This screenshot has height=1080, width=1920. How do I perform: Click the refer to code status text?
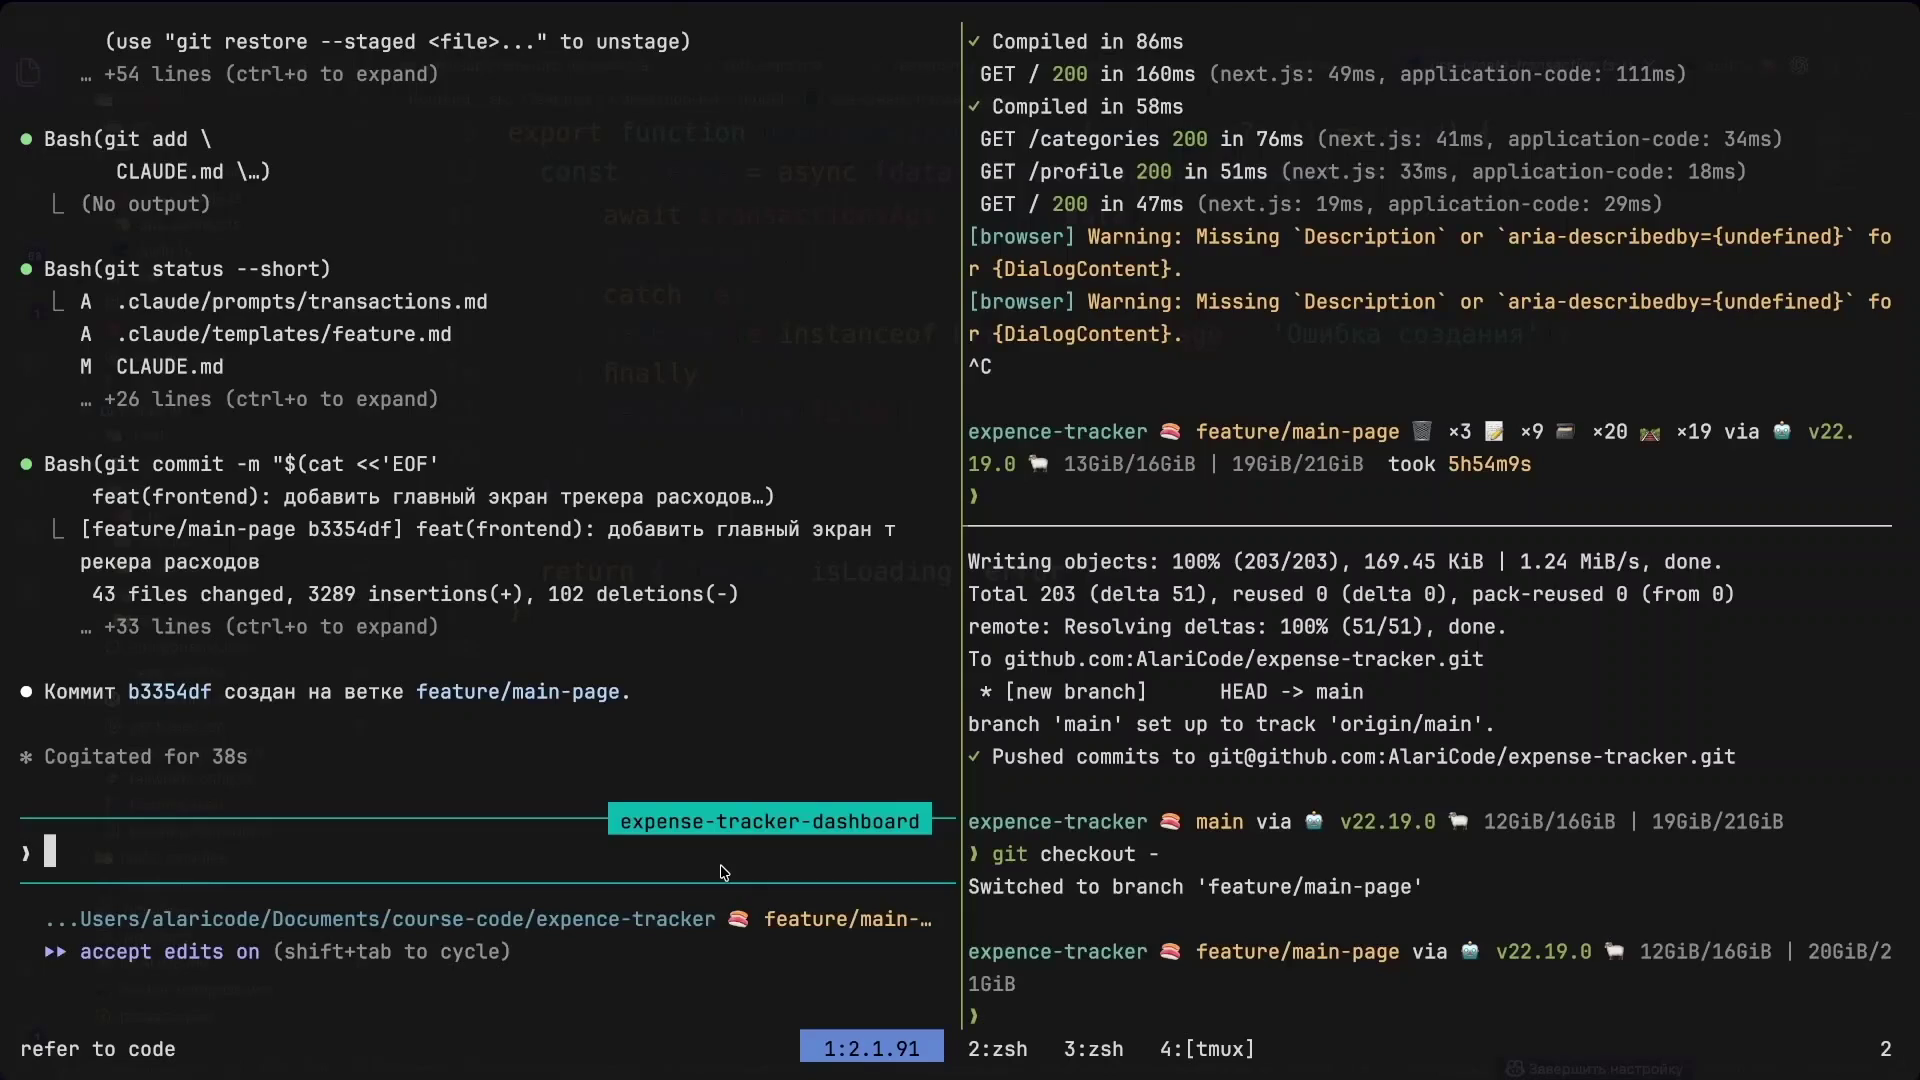(x=98, y=1049)
